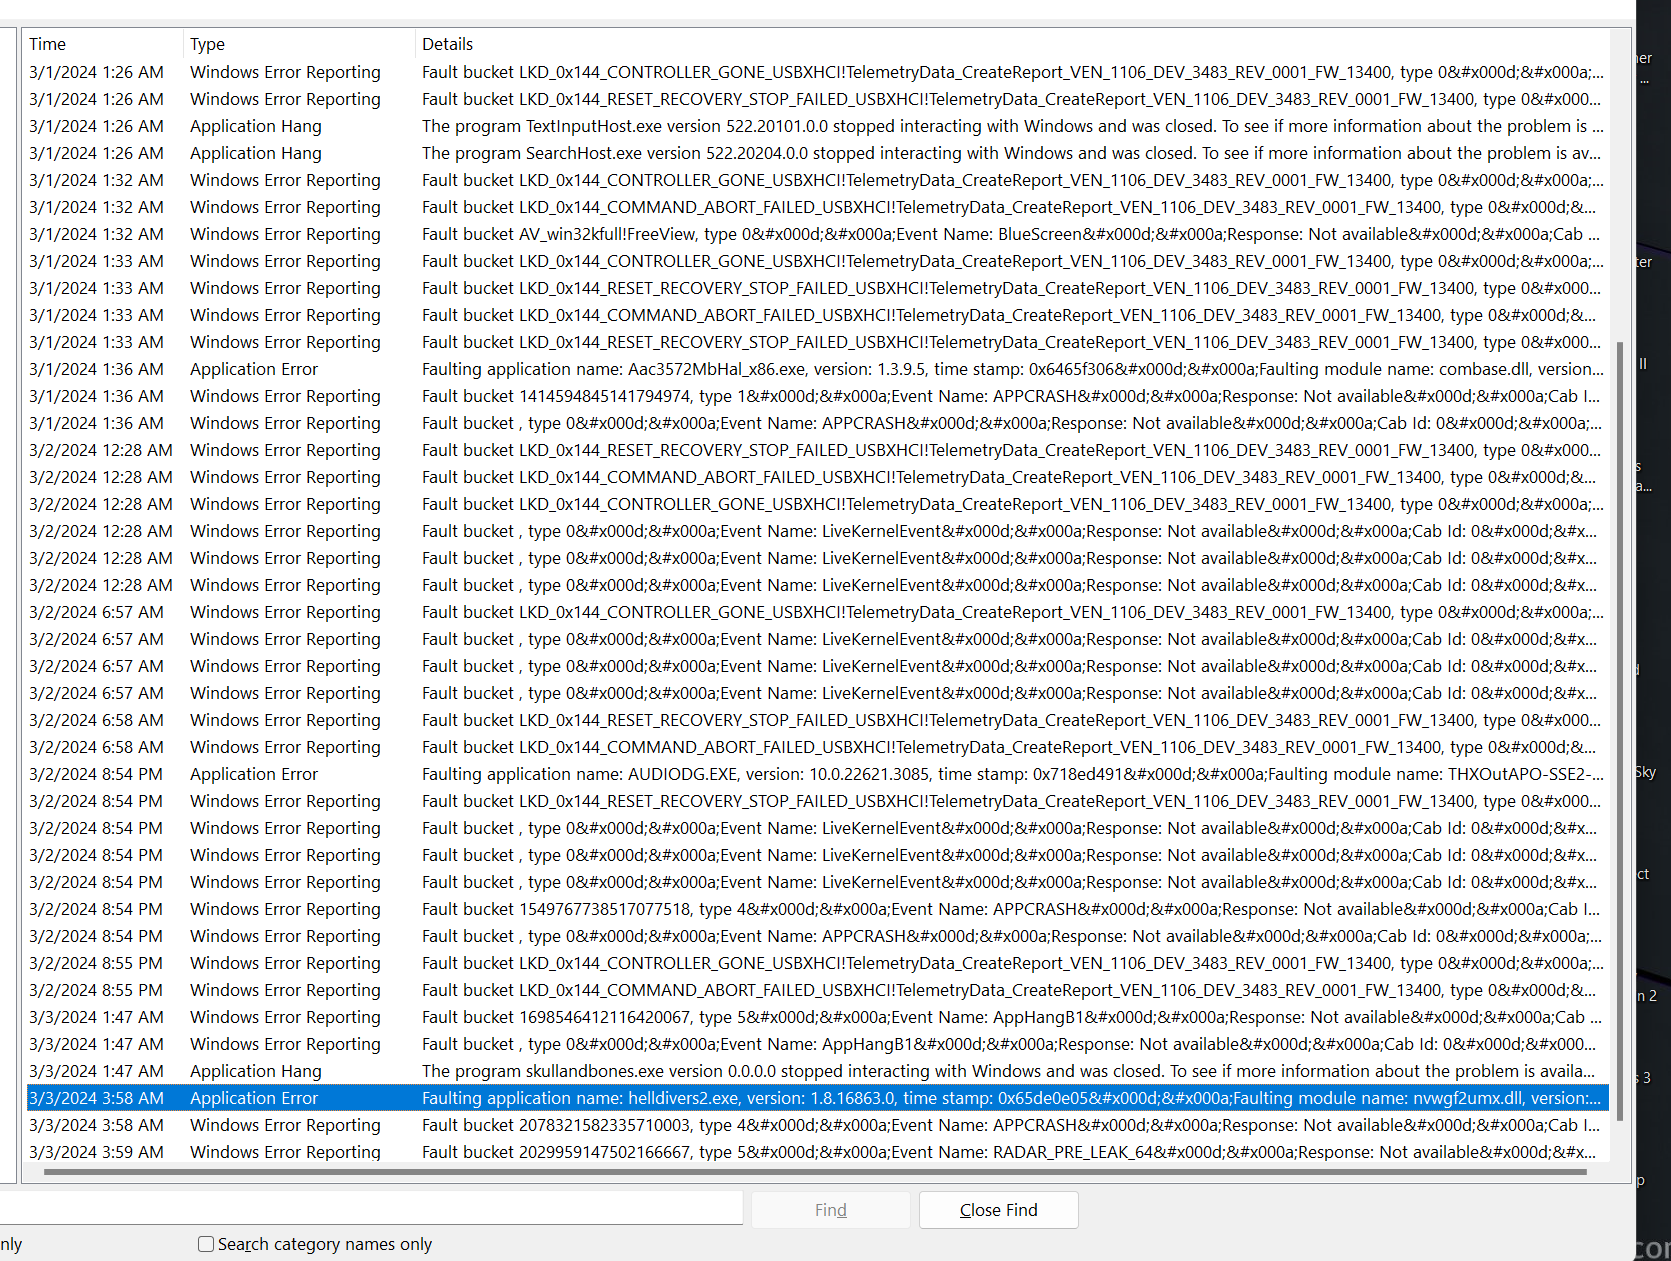Viewport: 1671px width, 1261px height.
Task: Select the fault bucket 2078321582335710003 row
Action: (x=817, y=1125)
